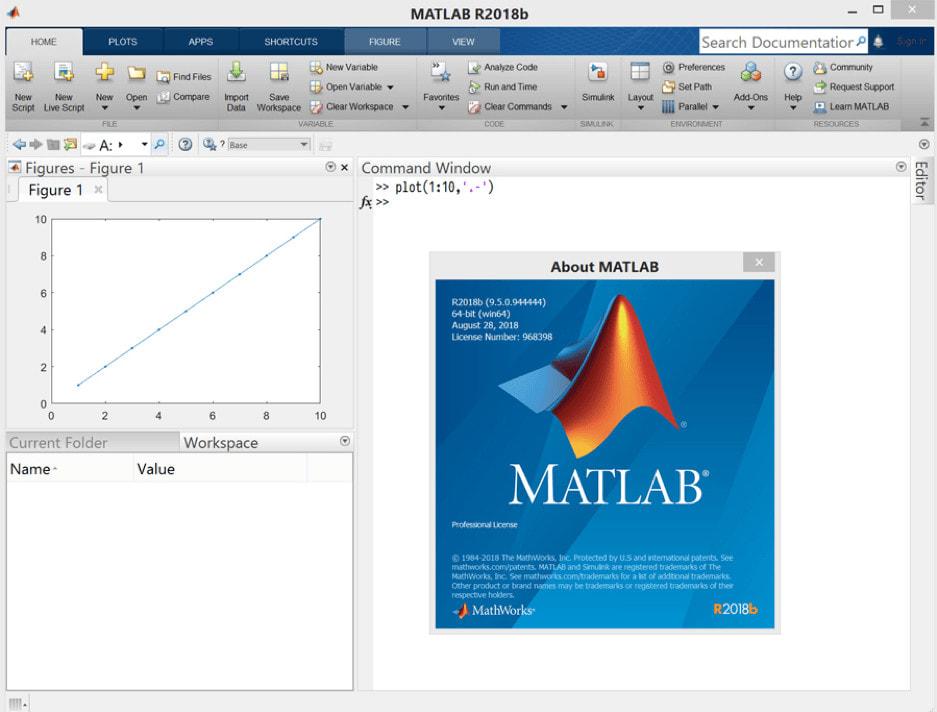Open the Base workspace combo box
The height and width of the screenshot is (712, 937).
click(270, 143)
